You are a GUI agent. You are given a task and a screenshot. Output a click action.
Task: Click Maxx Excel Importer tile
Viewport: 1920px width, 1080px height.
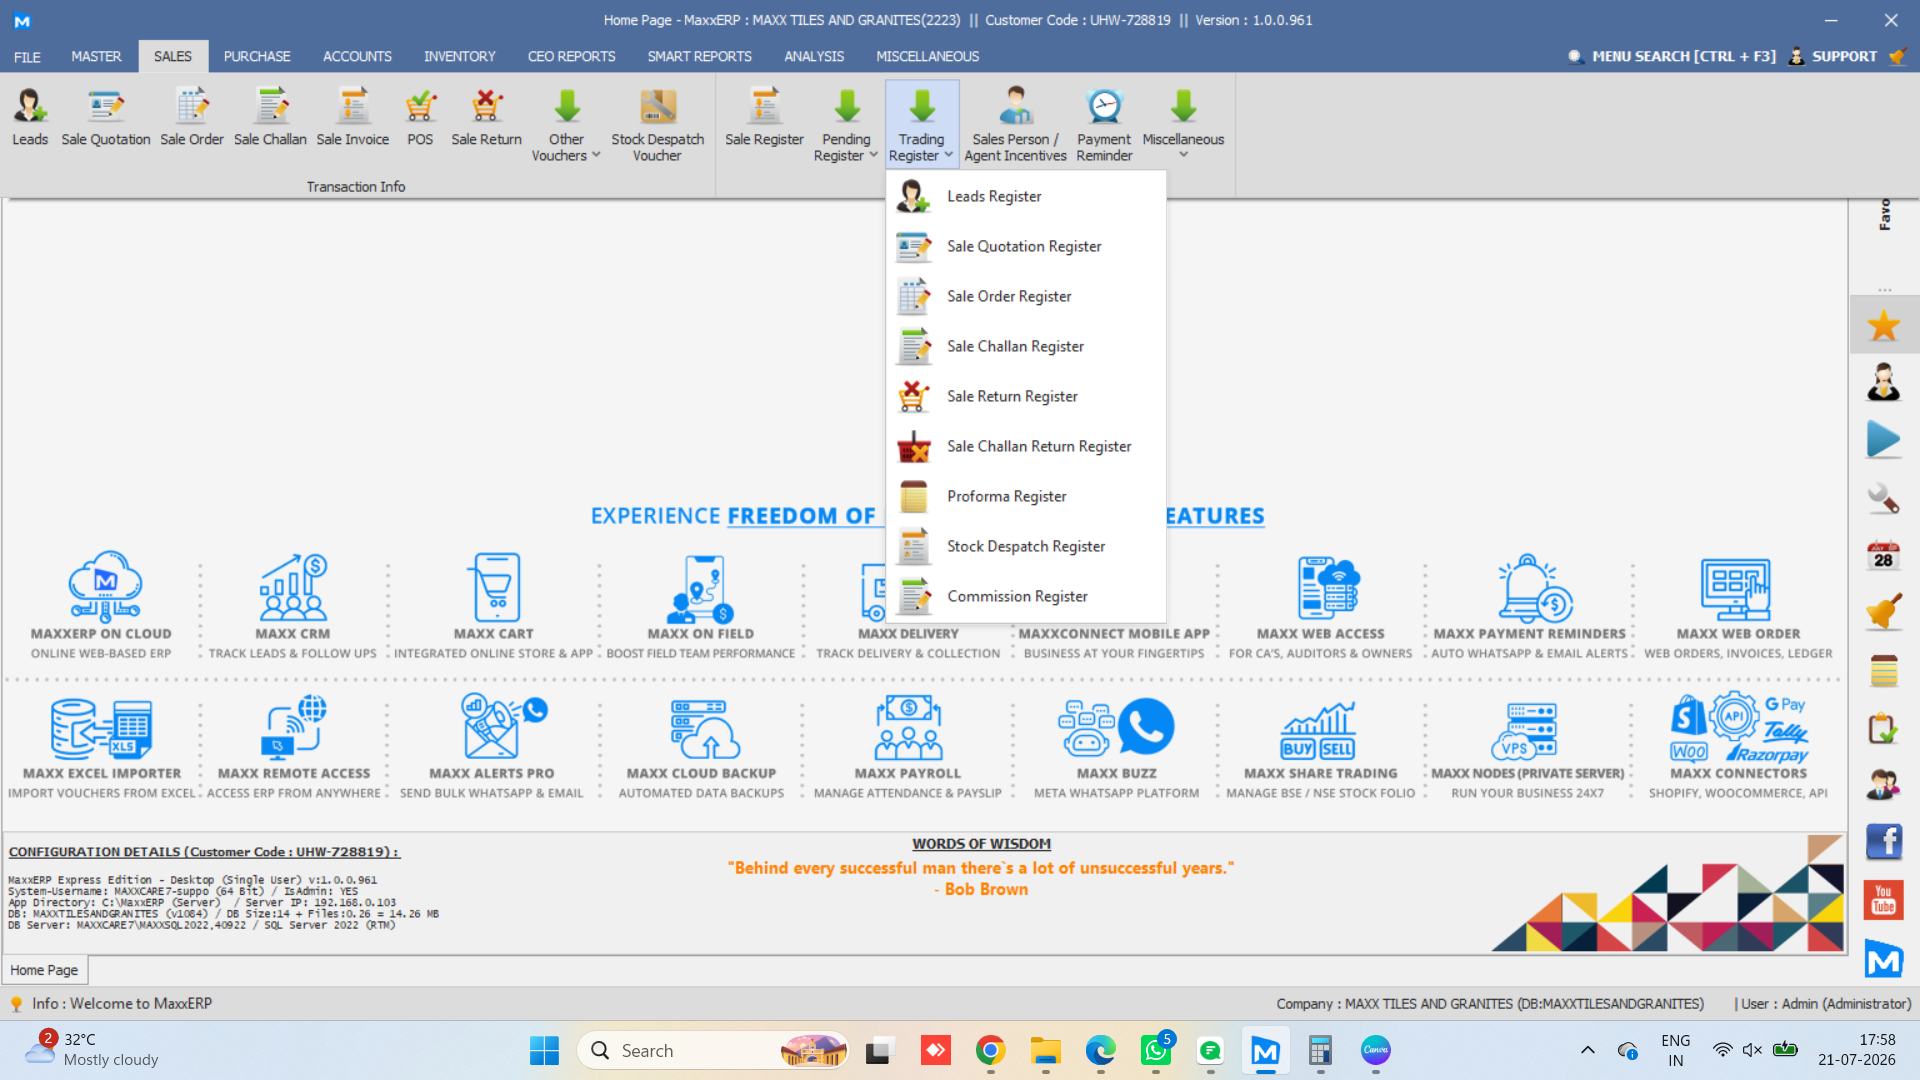[102, 747]
